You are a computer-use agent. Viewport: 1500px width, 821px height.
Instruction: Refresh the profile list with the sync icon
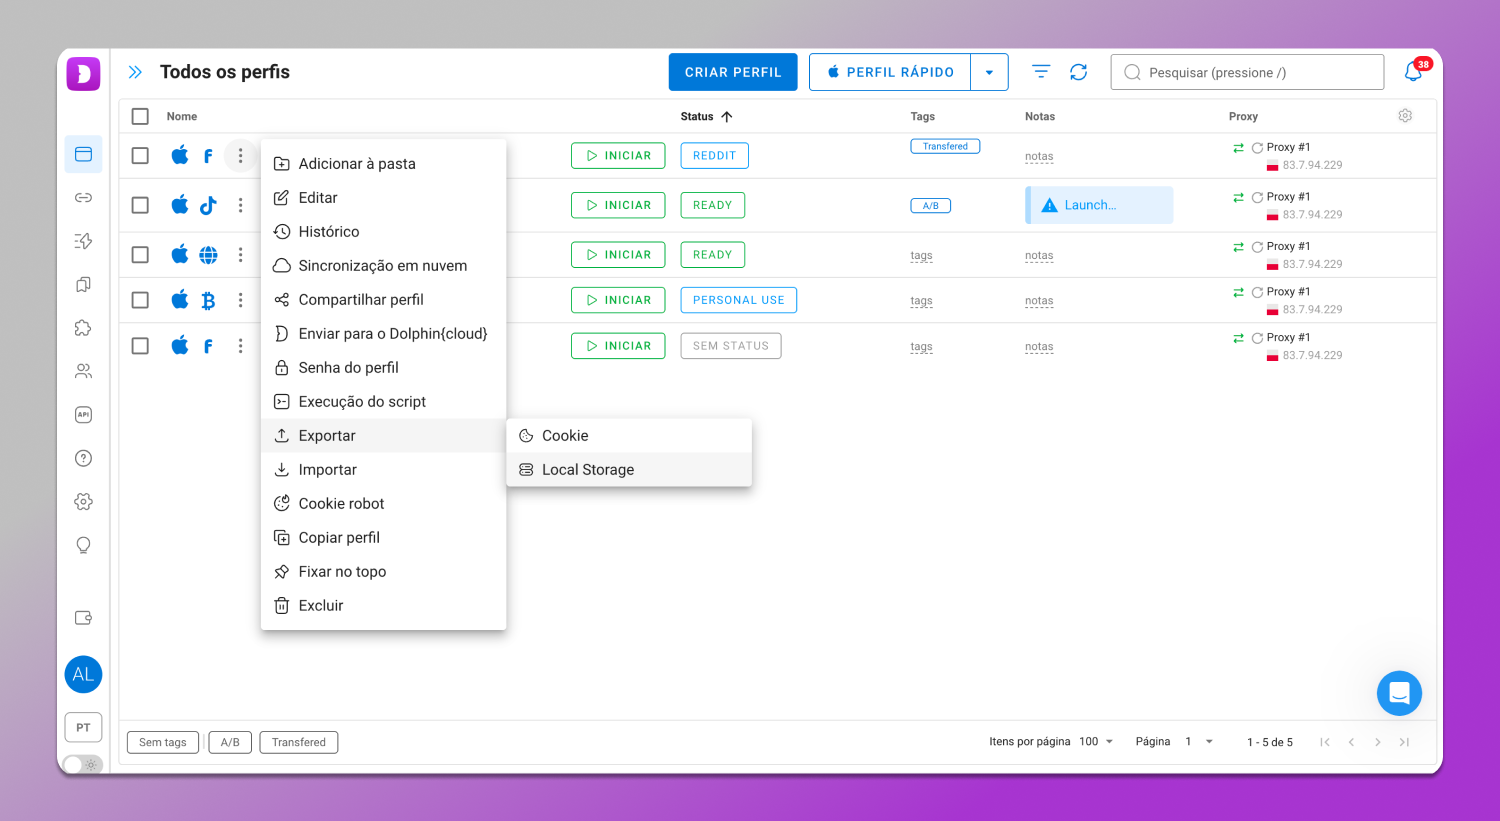pos(1078,71)
